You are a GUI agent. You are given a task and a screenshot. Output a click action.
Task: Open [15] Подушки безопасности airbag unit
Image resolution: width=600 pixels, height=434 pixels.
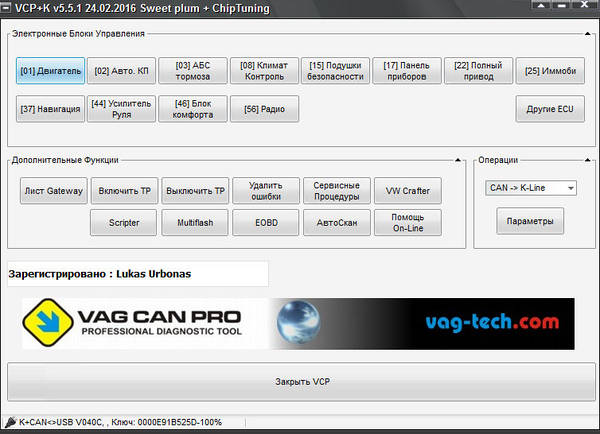(336, 71)
